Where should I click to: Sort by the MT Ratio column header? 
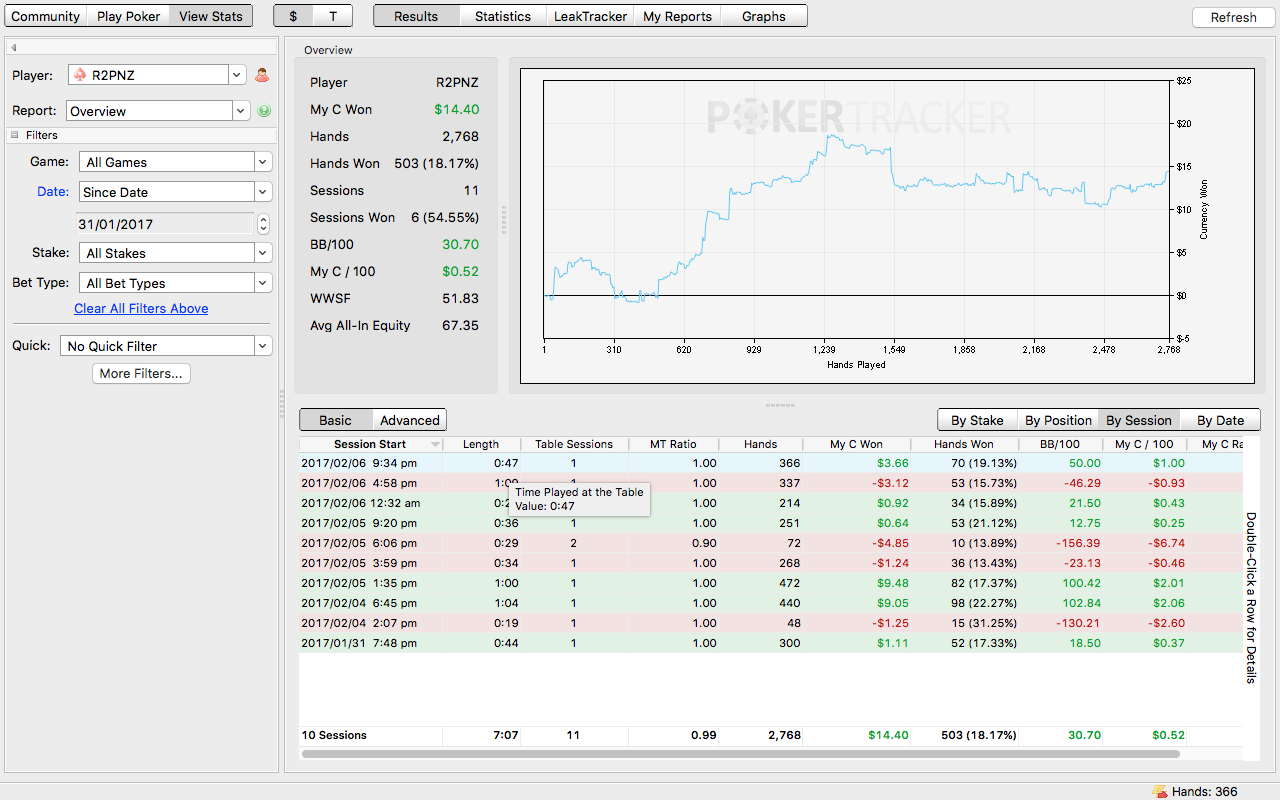[x=673, y=444]
